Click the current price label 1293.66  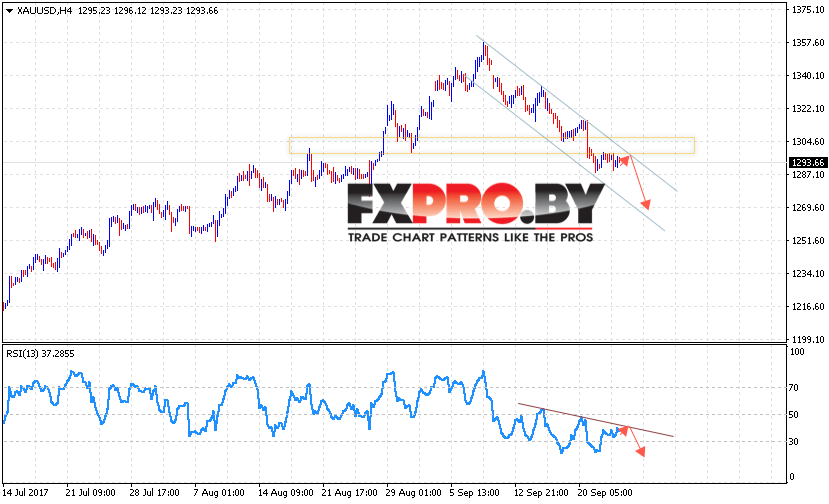pyautogui.click(x=808, y=162)
